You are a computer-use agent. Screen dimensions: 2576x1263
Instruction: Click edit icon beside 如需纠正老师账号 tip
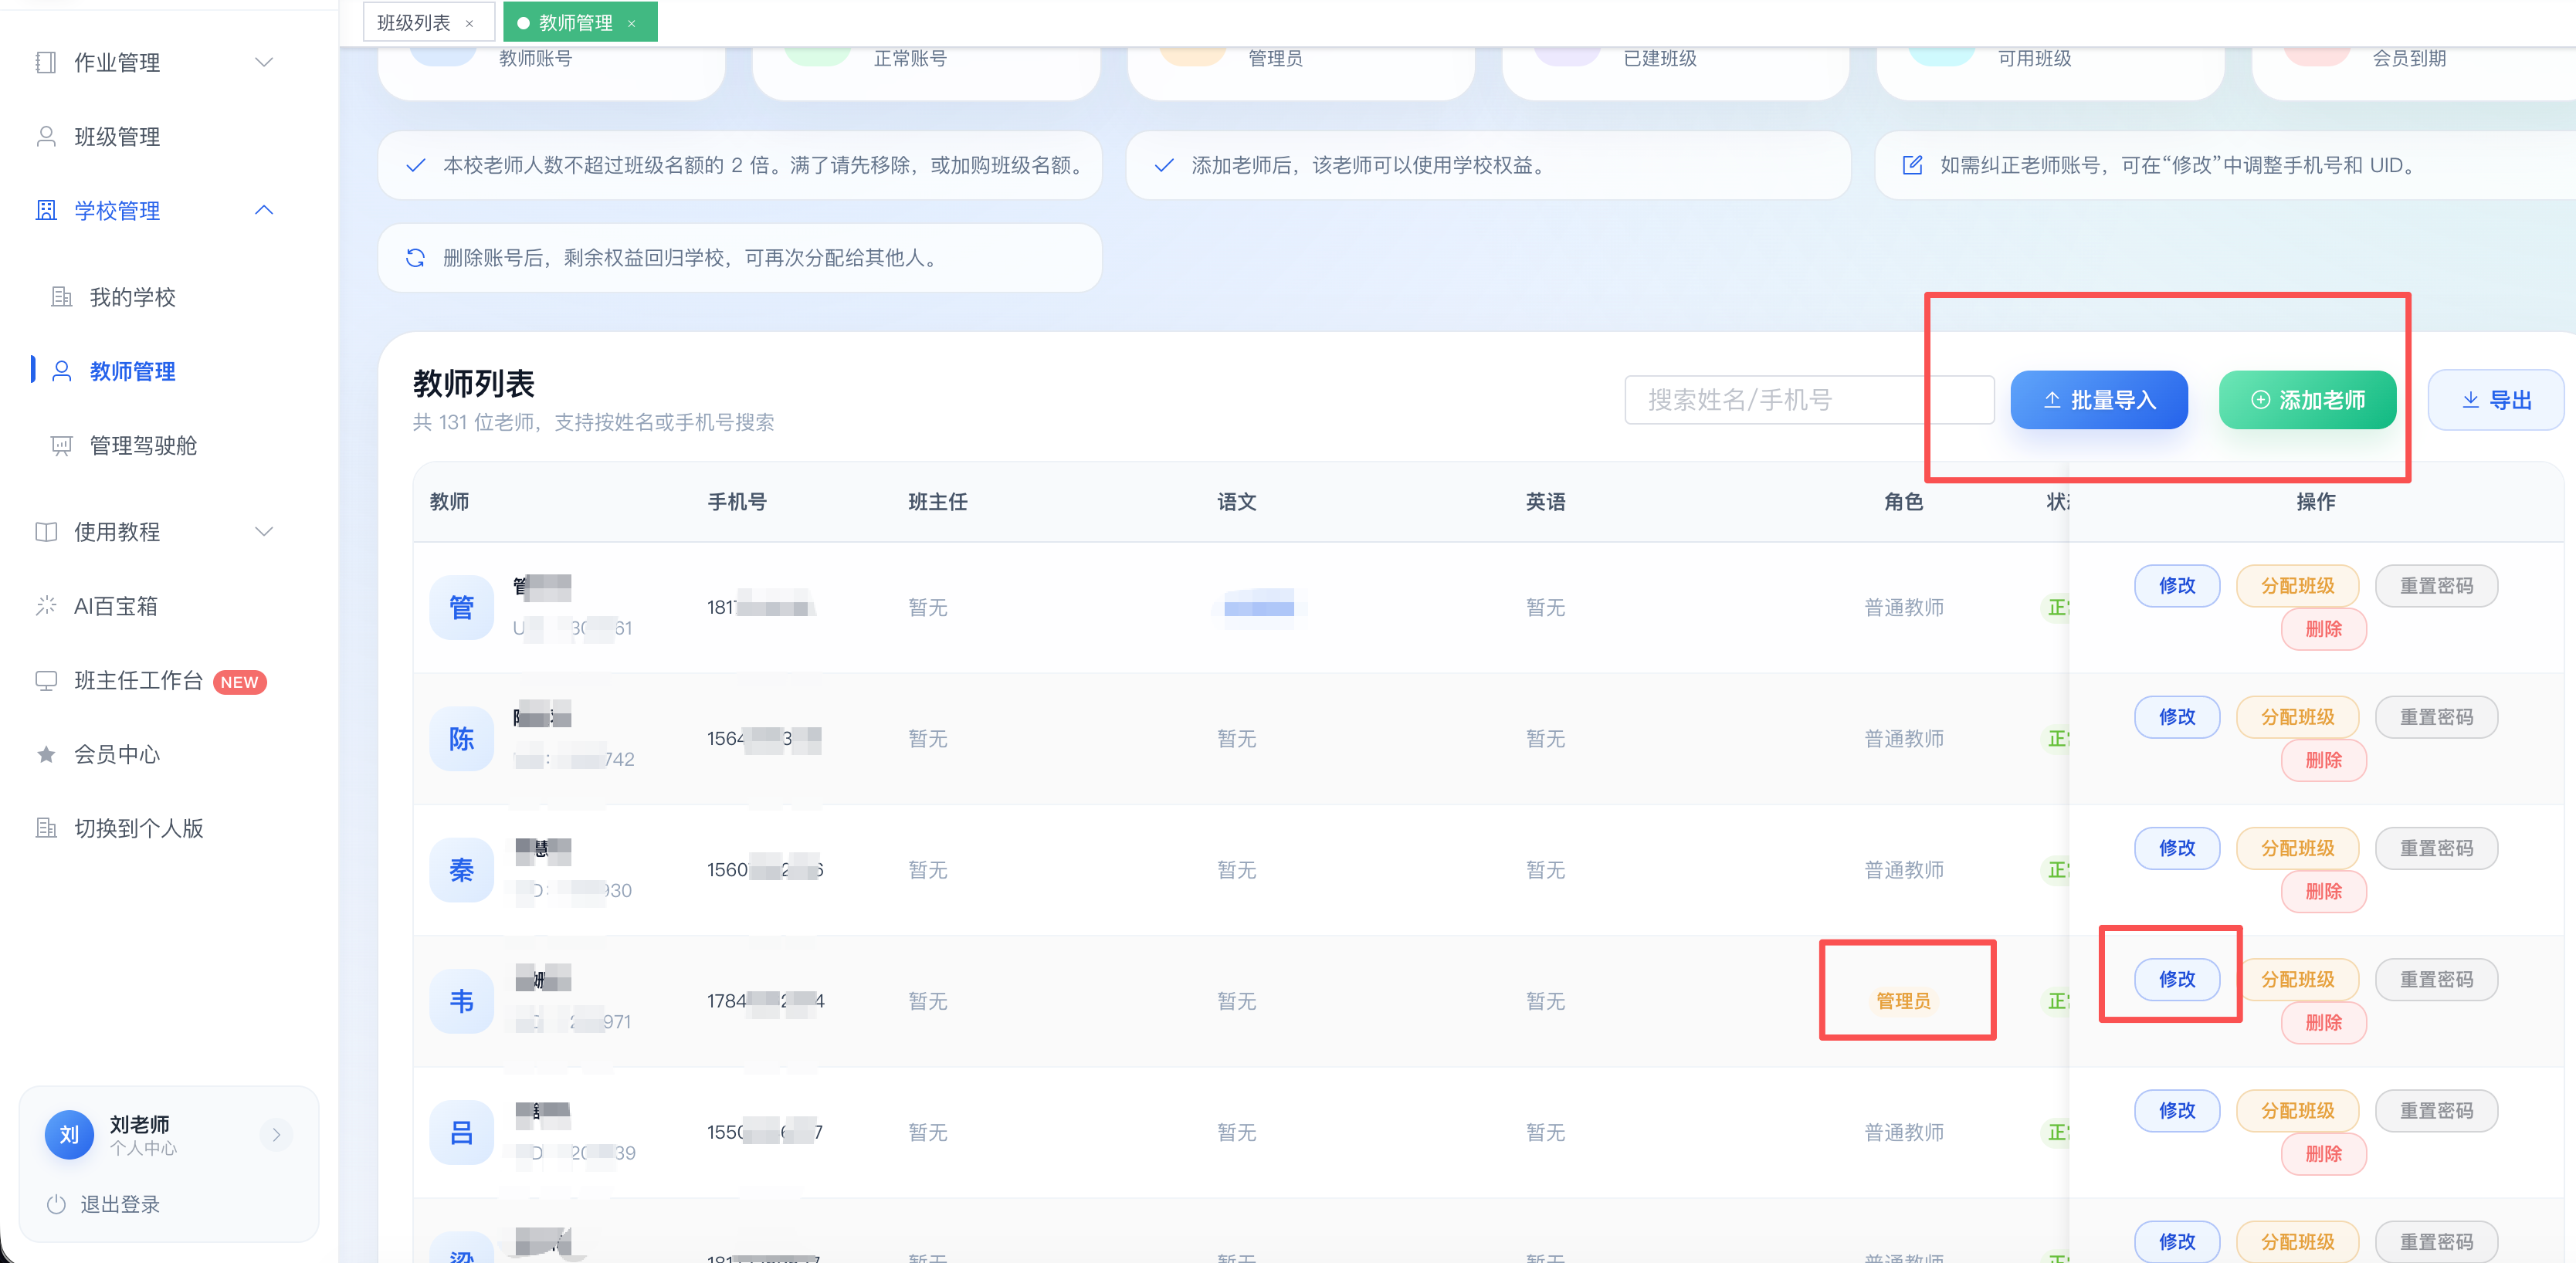(x=1912, y=165)
